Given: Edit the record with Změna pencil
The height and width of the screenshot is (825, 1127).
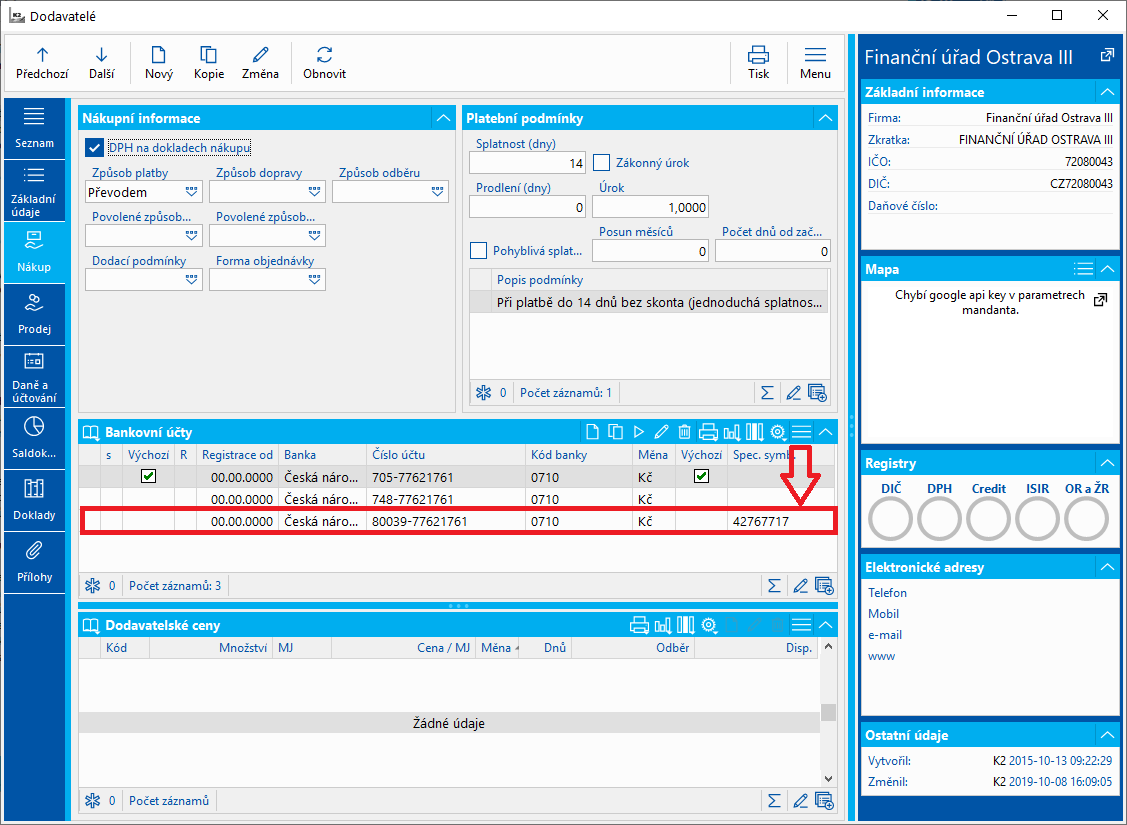Looking at the screenshot, I should coord(260,63).
